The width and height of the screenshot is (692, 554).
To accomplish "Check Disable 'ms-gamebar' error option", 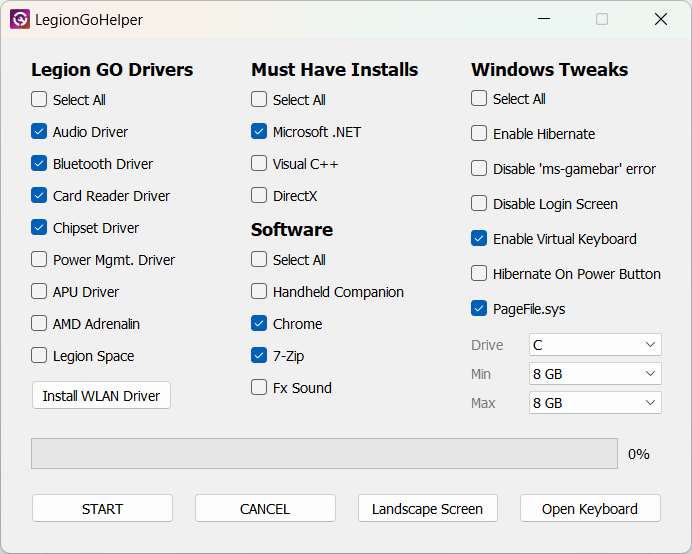I will pyautogui.click(x=479, y=168).
